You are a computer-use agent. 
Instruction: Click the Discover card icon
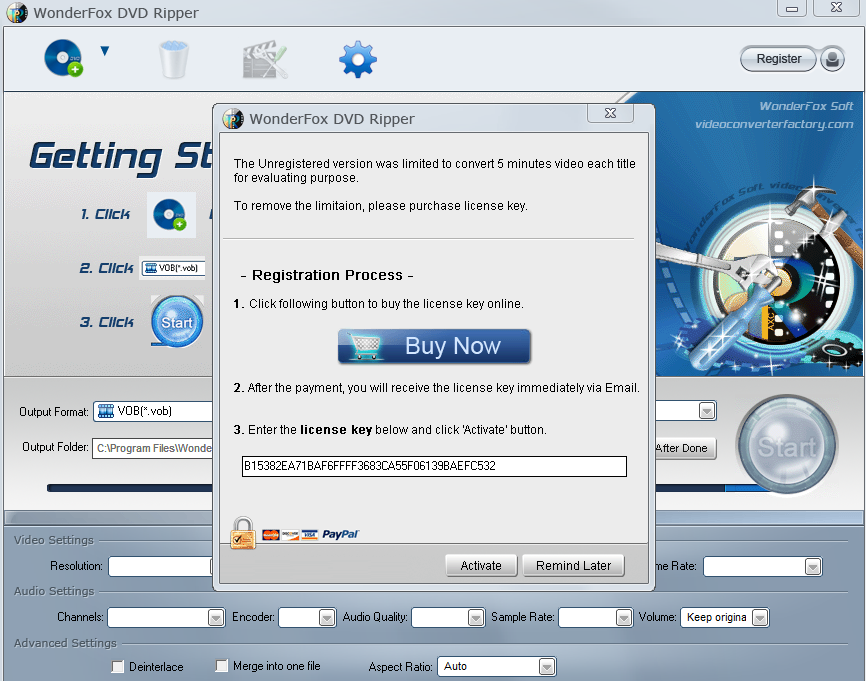(x=290, y=534)
